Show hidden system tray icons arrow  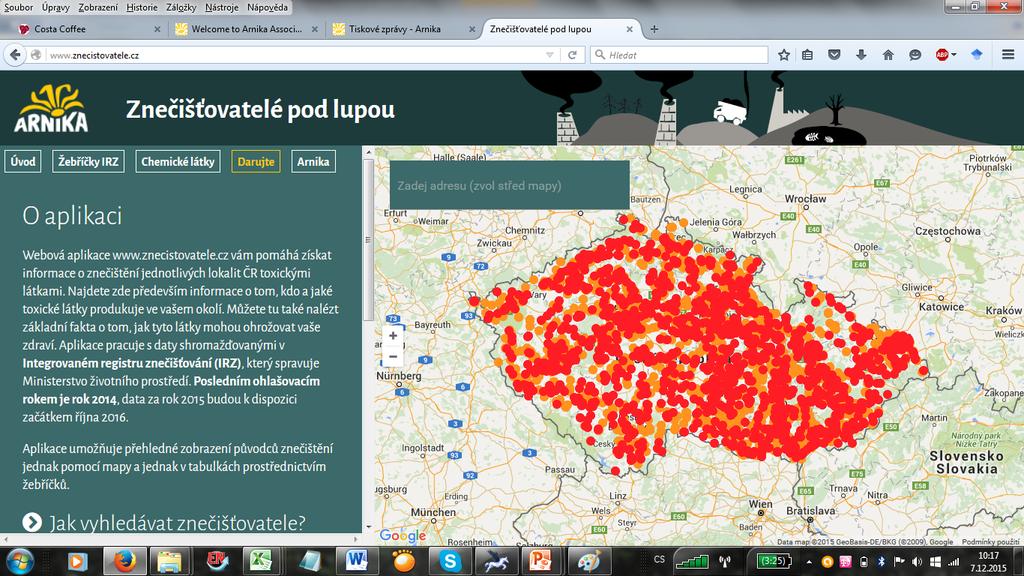(809, 562)
